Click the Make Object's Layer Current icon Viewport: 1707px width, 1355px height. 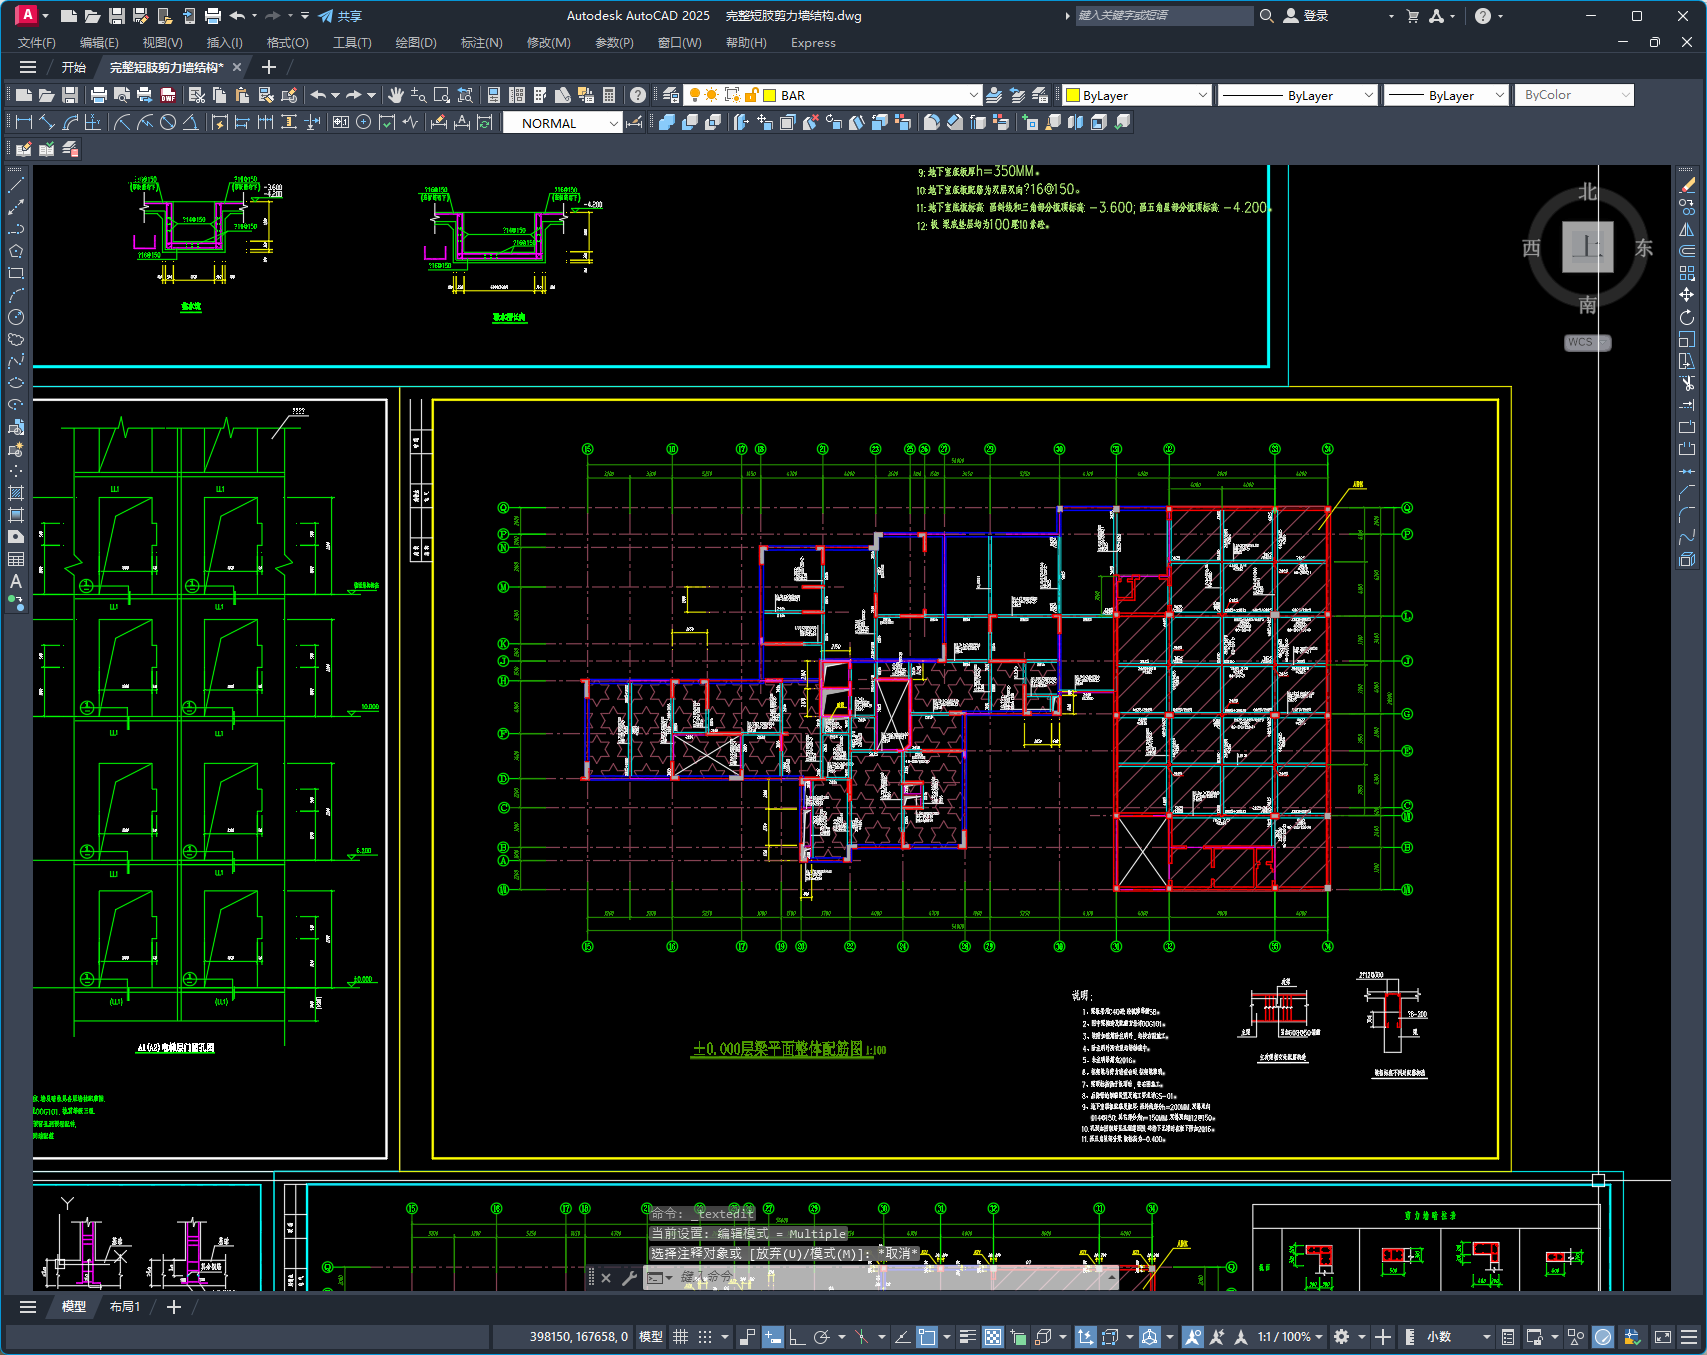pyautogui.click(x=994, y=95)
